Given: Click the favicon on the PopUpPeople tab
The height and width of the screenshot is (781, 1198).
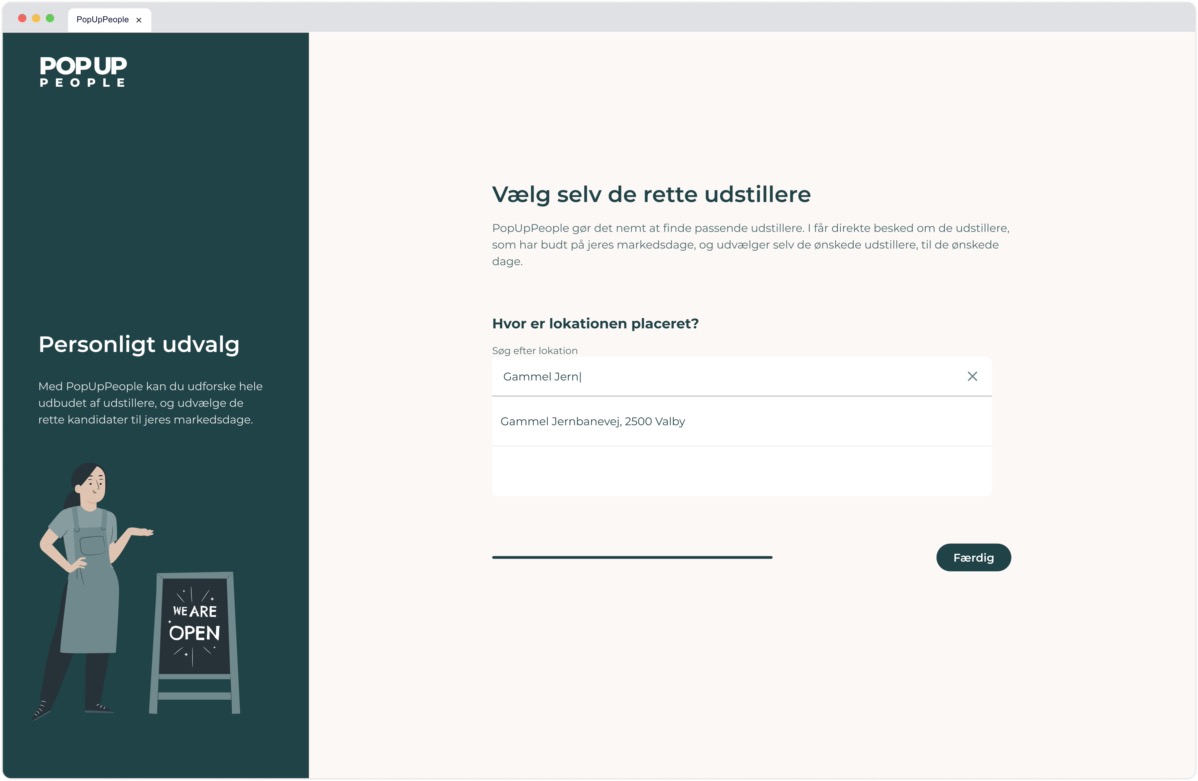Looking at the screenshot, I should click(x=74, y=19).
